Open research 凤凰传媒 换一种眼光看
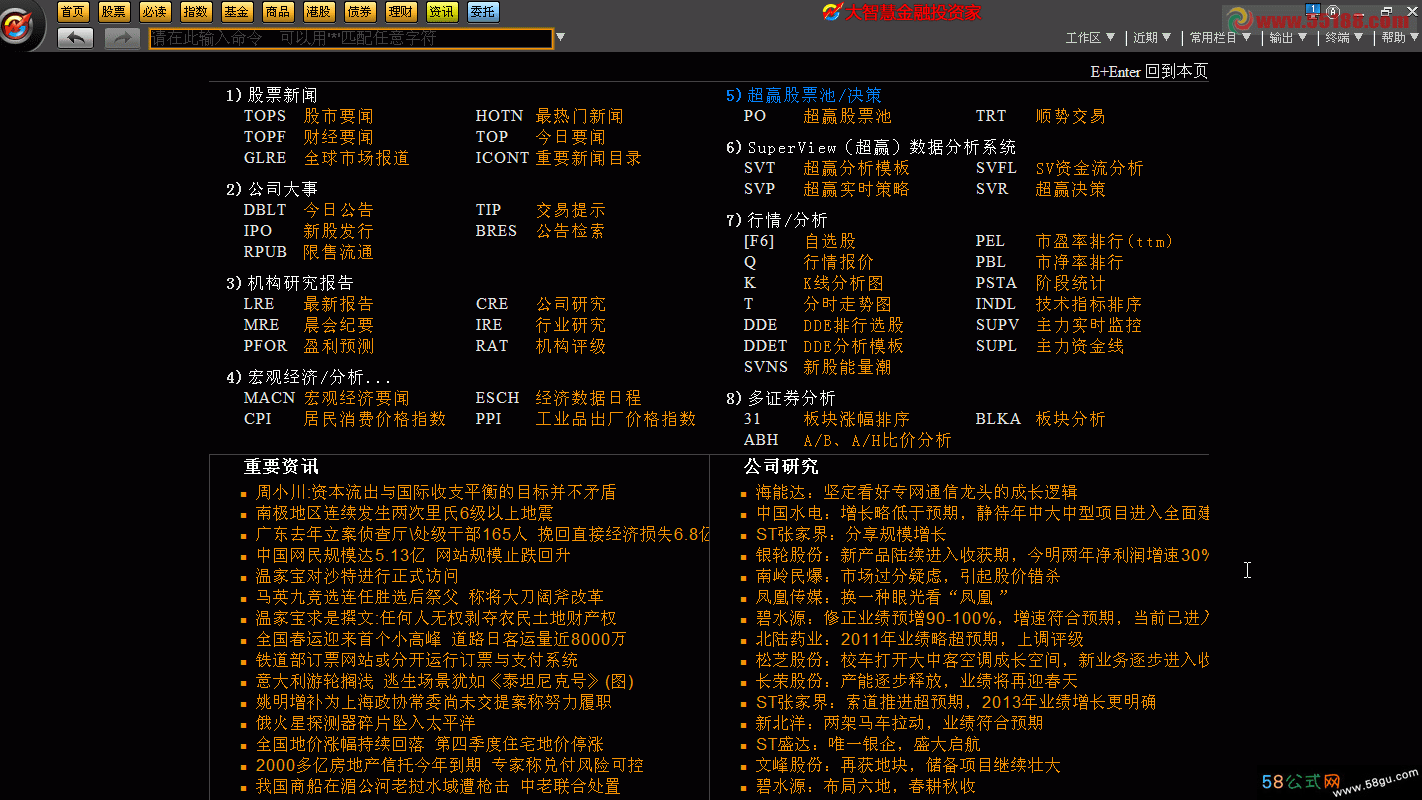 (x=882, y=597)
